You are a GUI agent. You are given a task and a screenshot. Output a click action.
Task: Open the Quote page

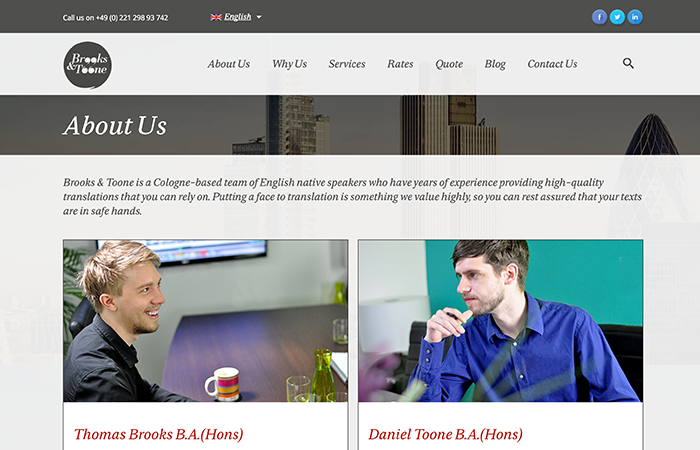[449, 64]
